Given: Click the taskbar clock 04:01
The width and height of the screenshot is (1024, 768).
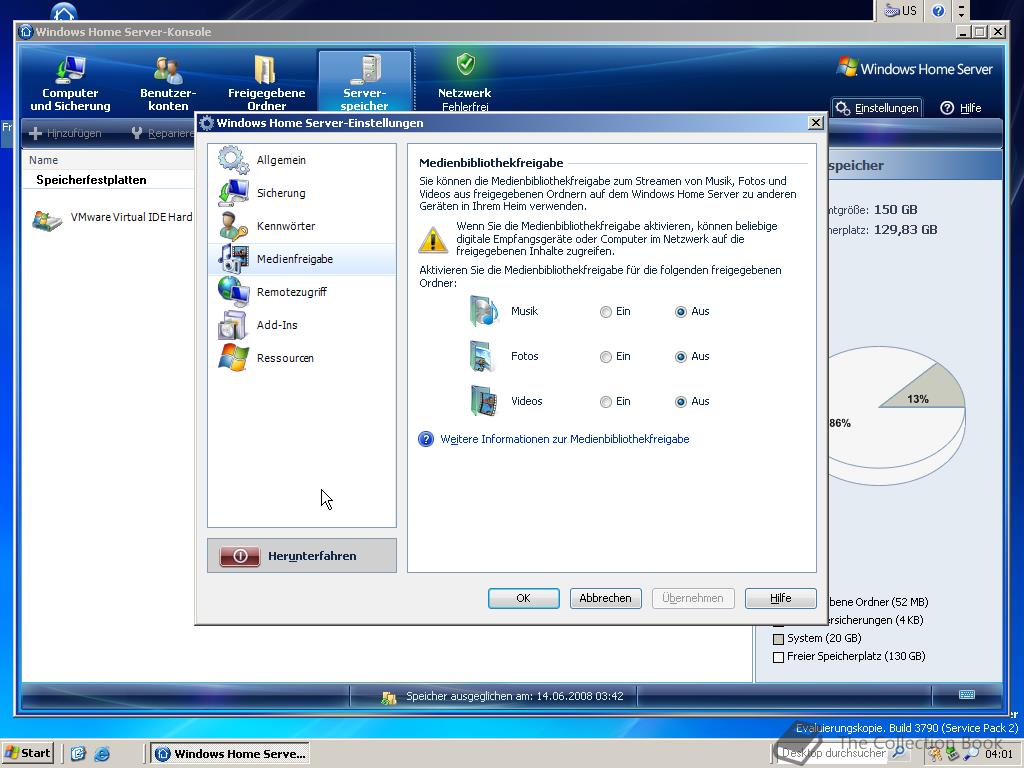Looking at the screenshot, I should pos(999,754).
